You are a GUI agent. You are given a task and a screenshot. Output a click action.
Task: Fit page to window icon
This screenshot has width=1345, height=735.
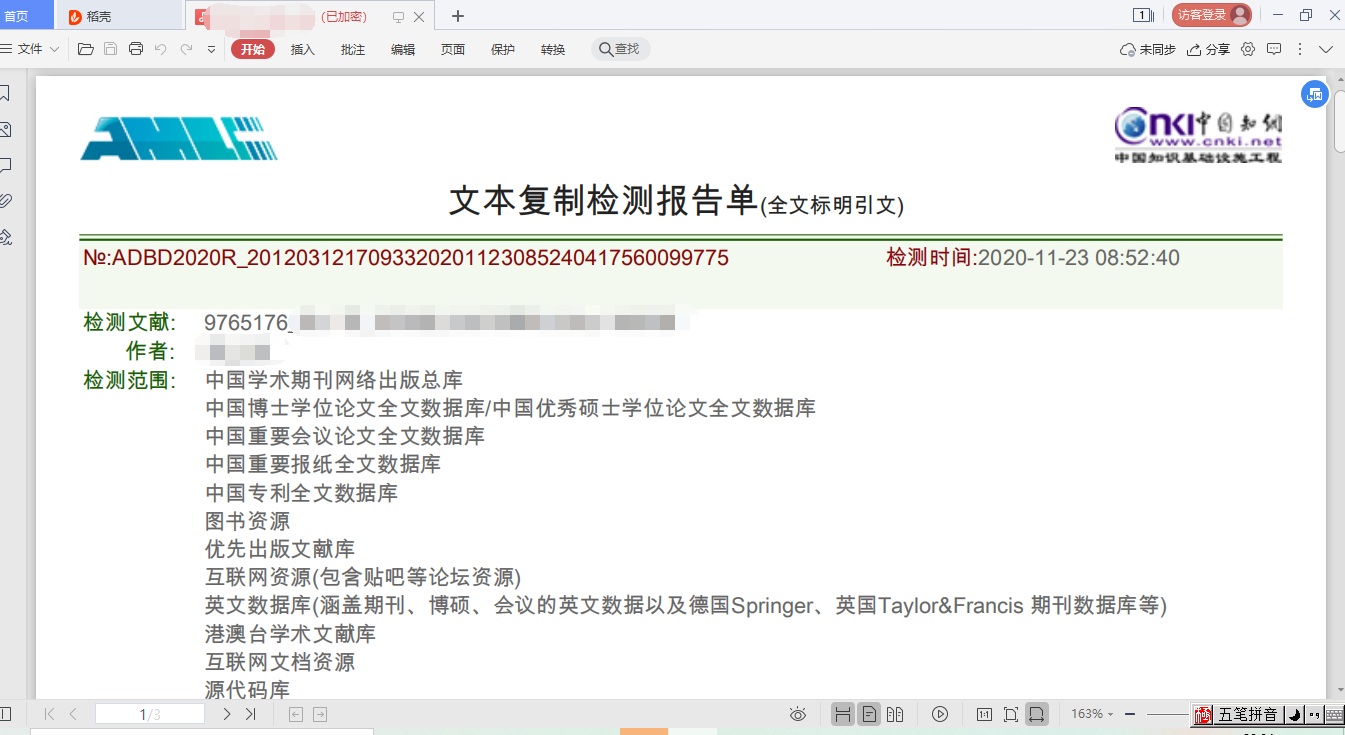click(1010, 714)
